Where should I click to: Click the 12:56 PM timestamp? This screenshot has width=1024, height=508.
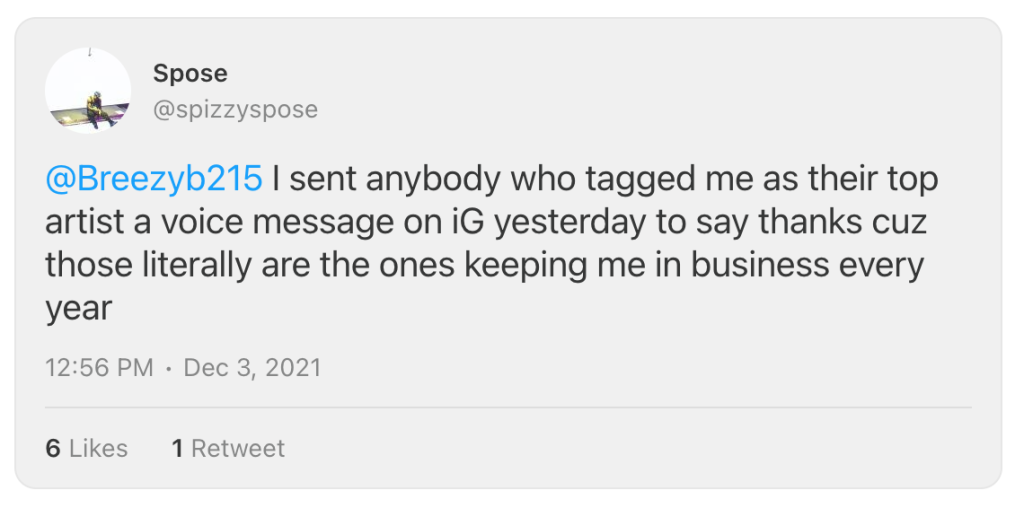[x=99, y=367]
